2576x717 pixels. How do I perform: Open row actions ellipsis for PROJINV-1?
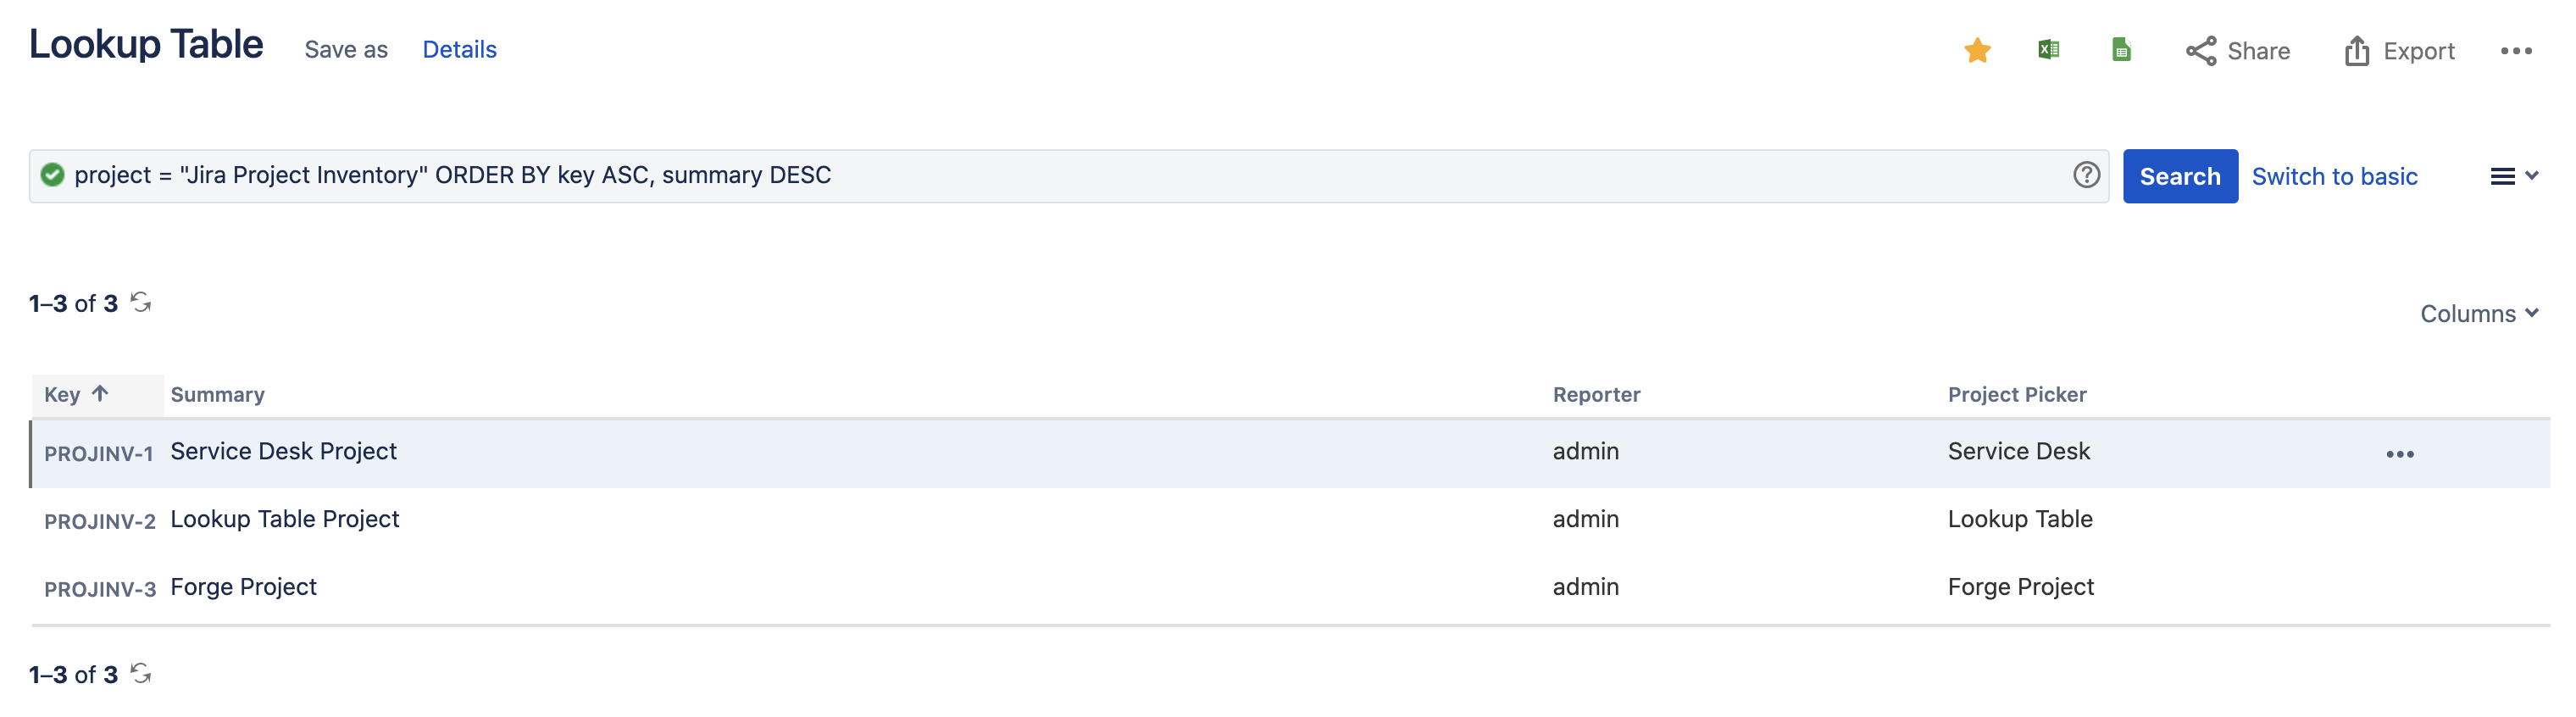(2400, 455)
